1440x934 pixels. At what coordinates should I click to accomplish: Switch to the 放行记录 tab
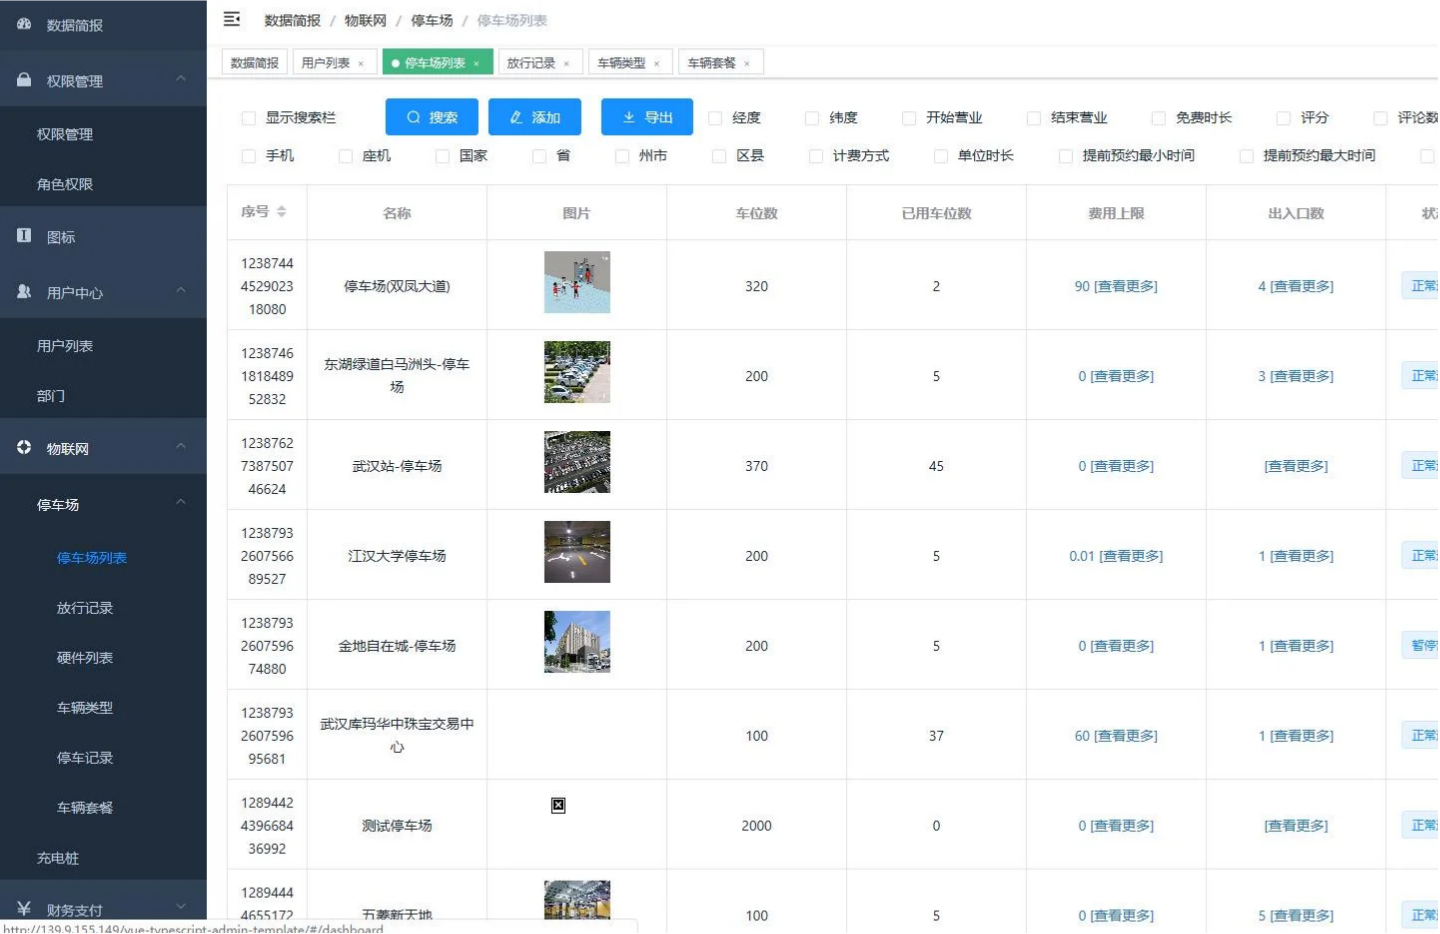pos(532,61)
